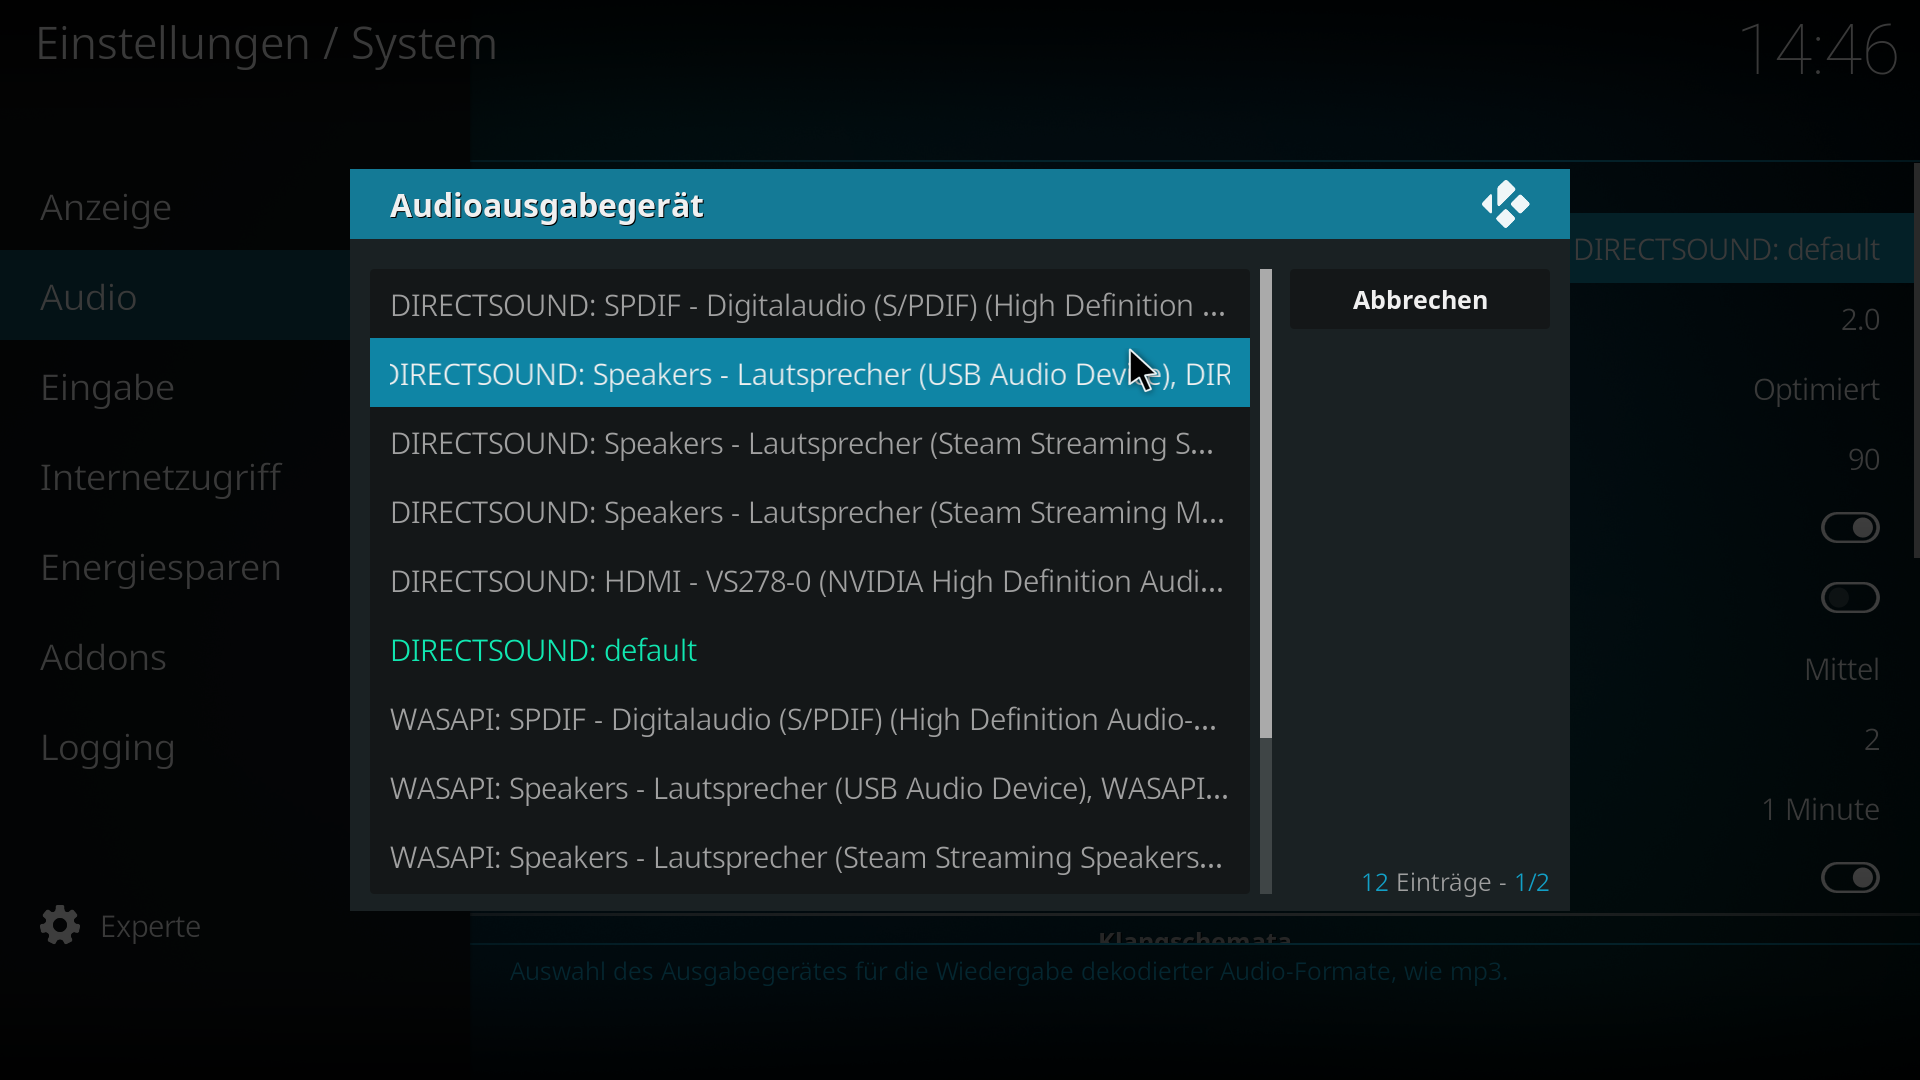Open the Anzeige settings category

click(175, 207)
